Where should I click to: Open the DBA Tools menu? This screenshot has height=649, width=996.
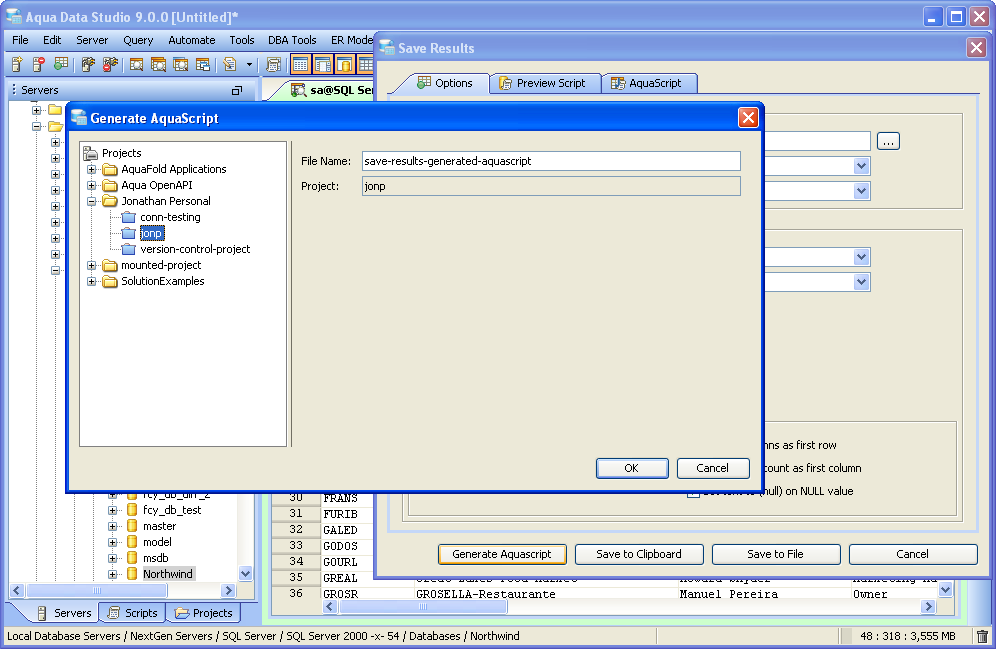[x=292, y=40]
